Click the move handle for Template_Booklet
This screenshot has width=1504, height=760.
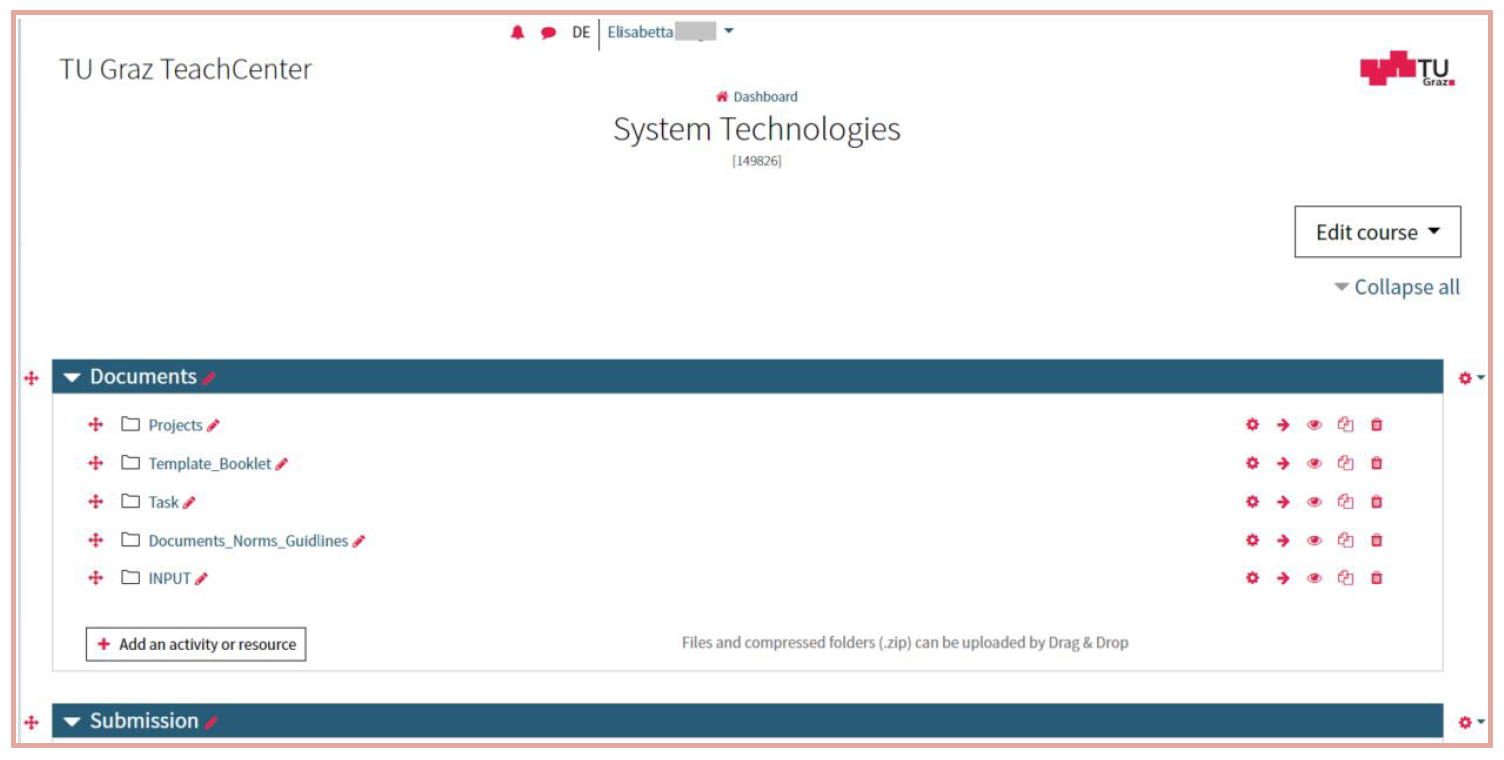coord(96,463)
